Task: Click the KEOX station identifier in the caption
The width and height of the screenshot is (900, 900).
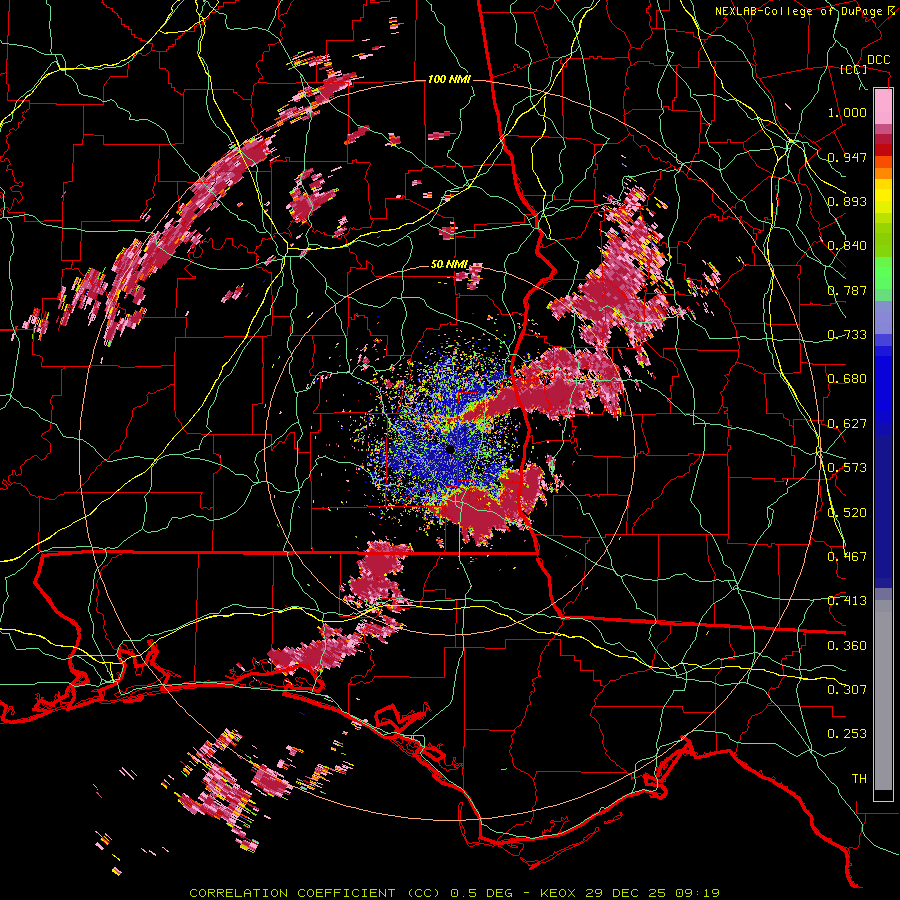Action: coord(558,893)
